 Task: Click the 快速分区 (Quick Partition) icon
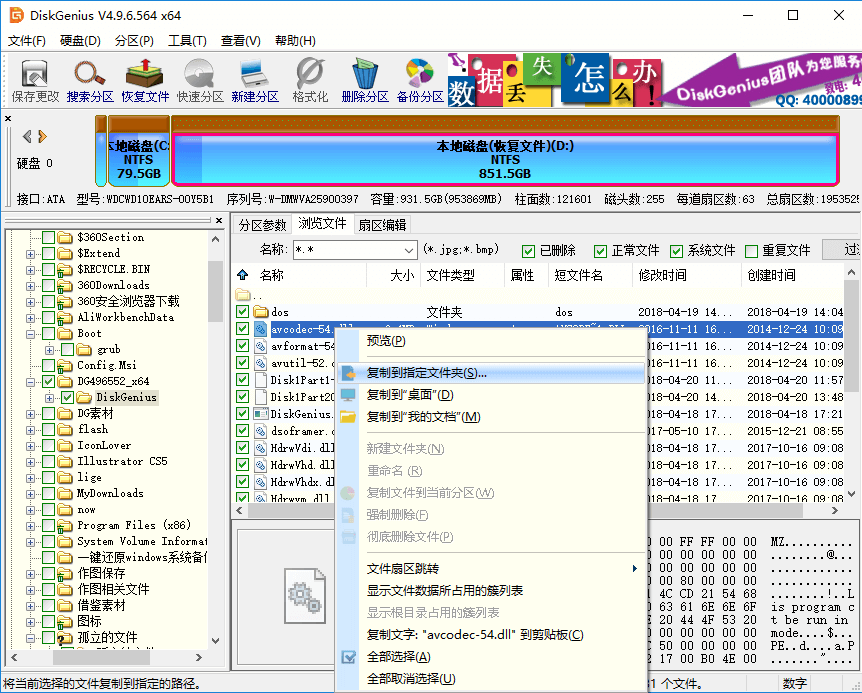click(x=197, y=80)
